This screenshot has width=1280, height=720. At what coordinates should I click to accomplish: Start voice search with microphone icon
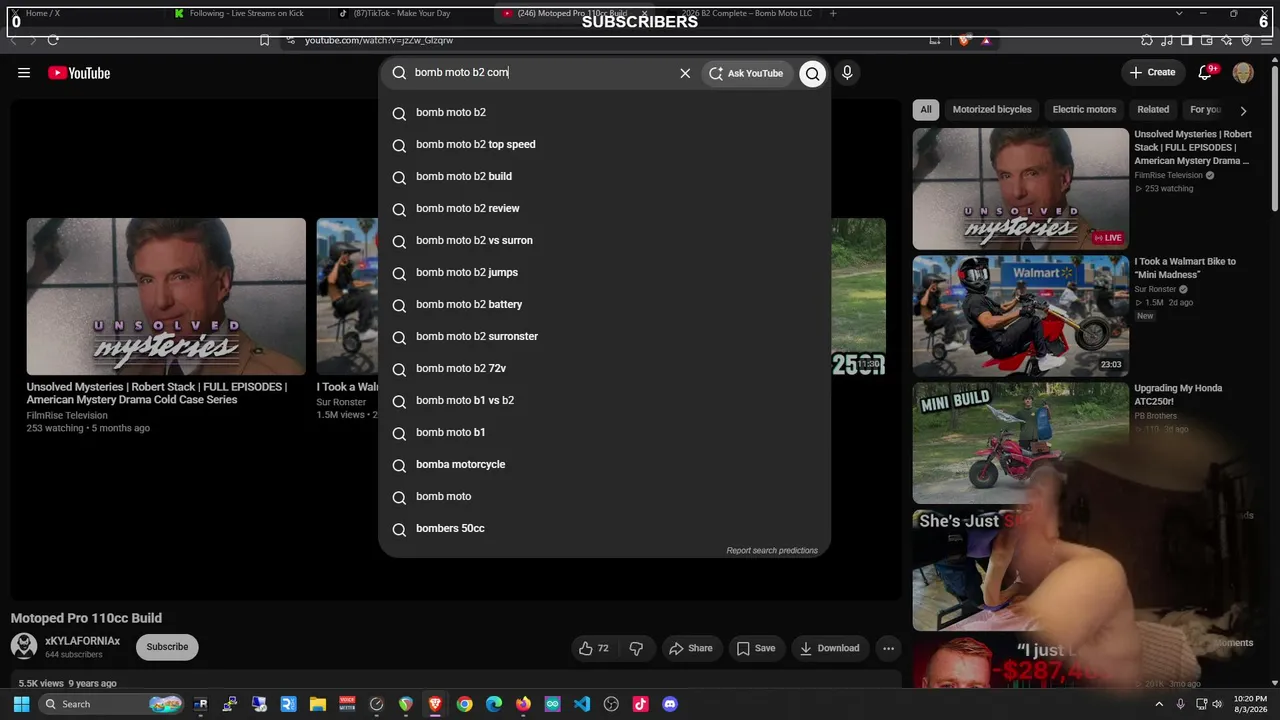click(847, 73)
